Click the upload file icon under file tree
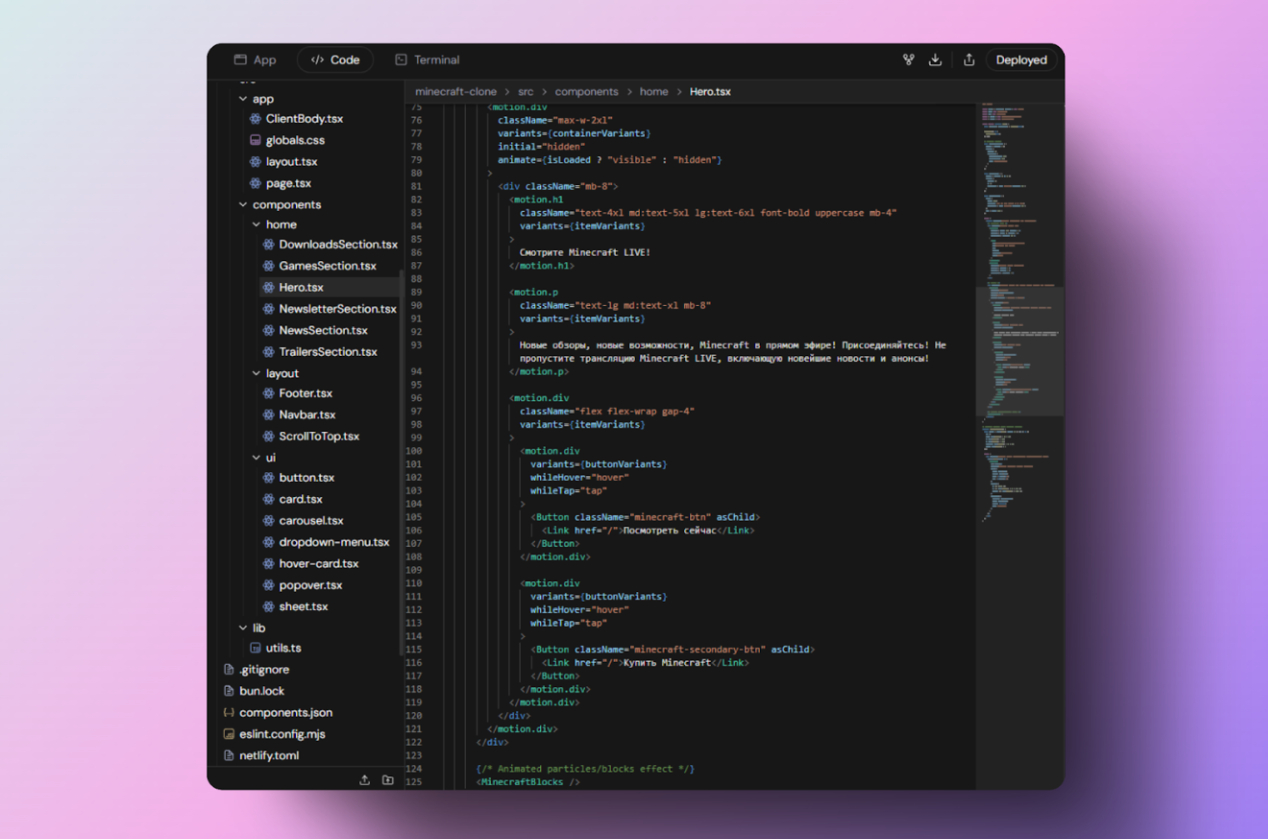This screenshot has width=1268, height=839. pos(364,780)
